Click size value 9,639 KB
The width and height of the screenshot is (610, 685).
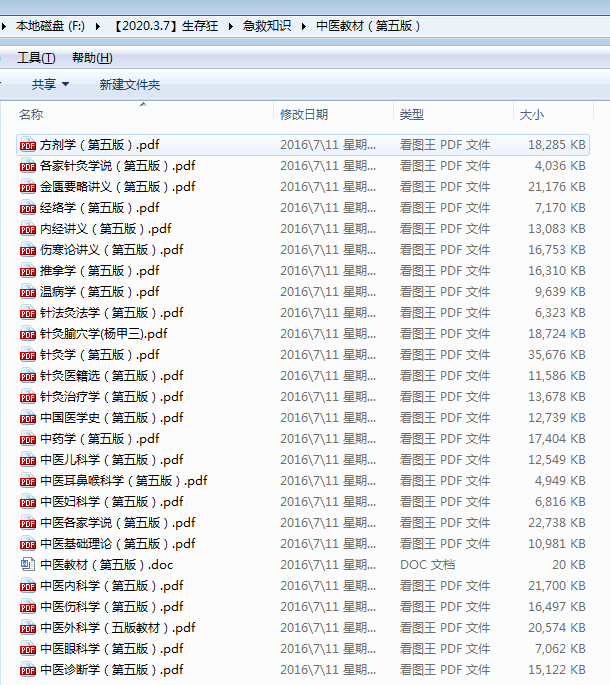[560, 291]
